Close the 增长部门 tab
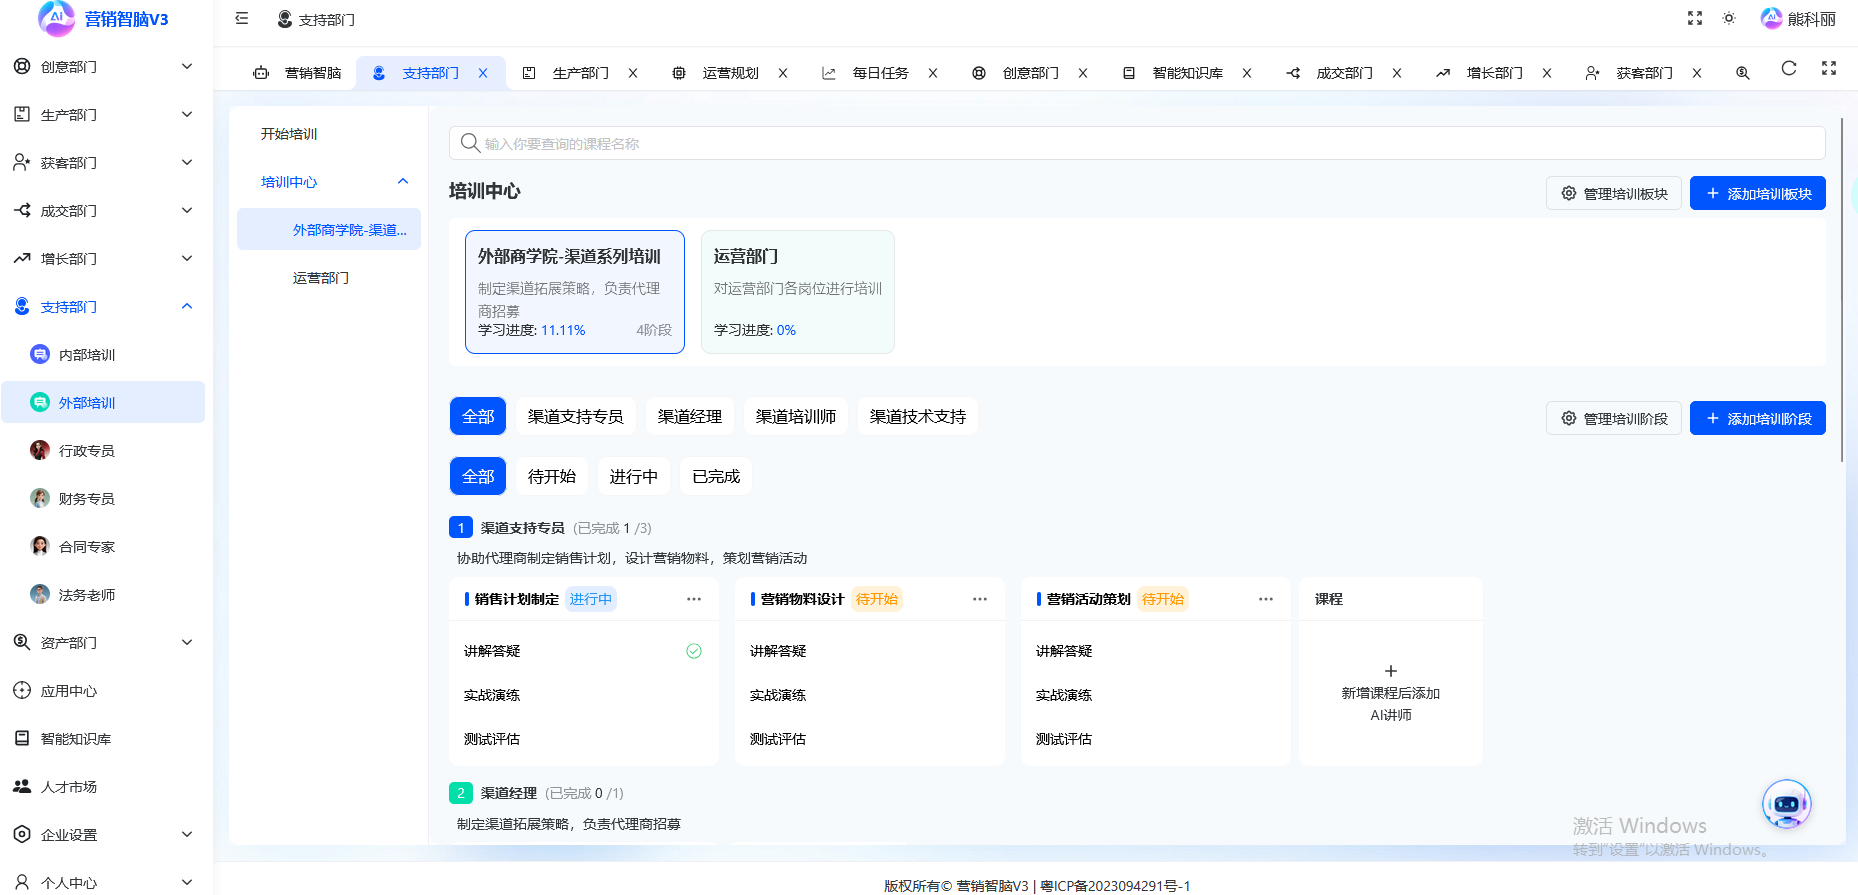The image size is (1858, 895). coord(1547,73)
